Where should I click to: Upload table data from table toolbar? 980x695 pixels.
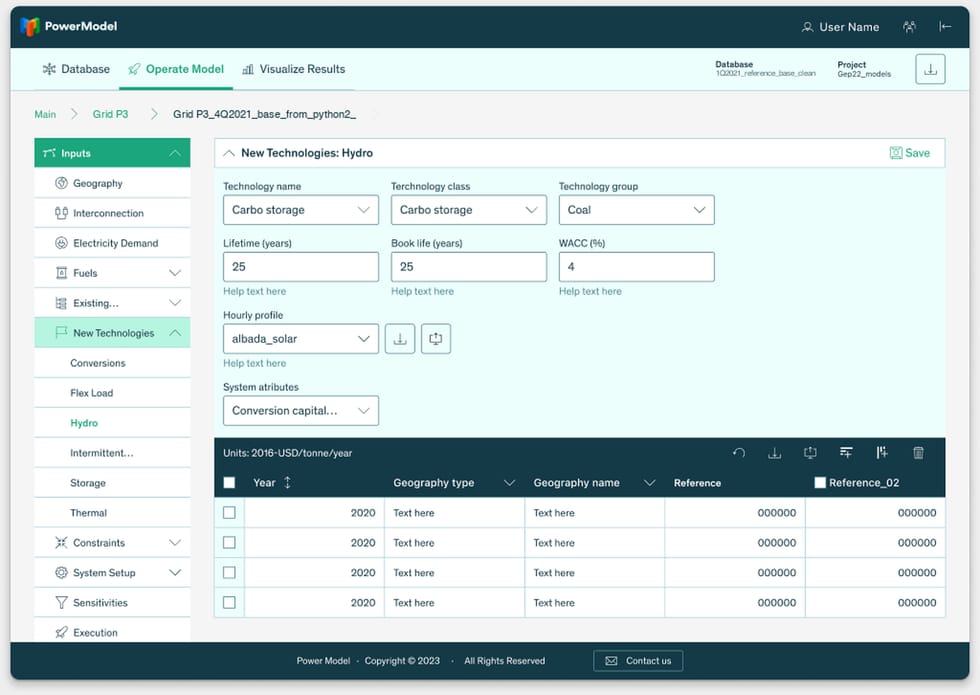pos(810,452)
